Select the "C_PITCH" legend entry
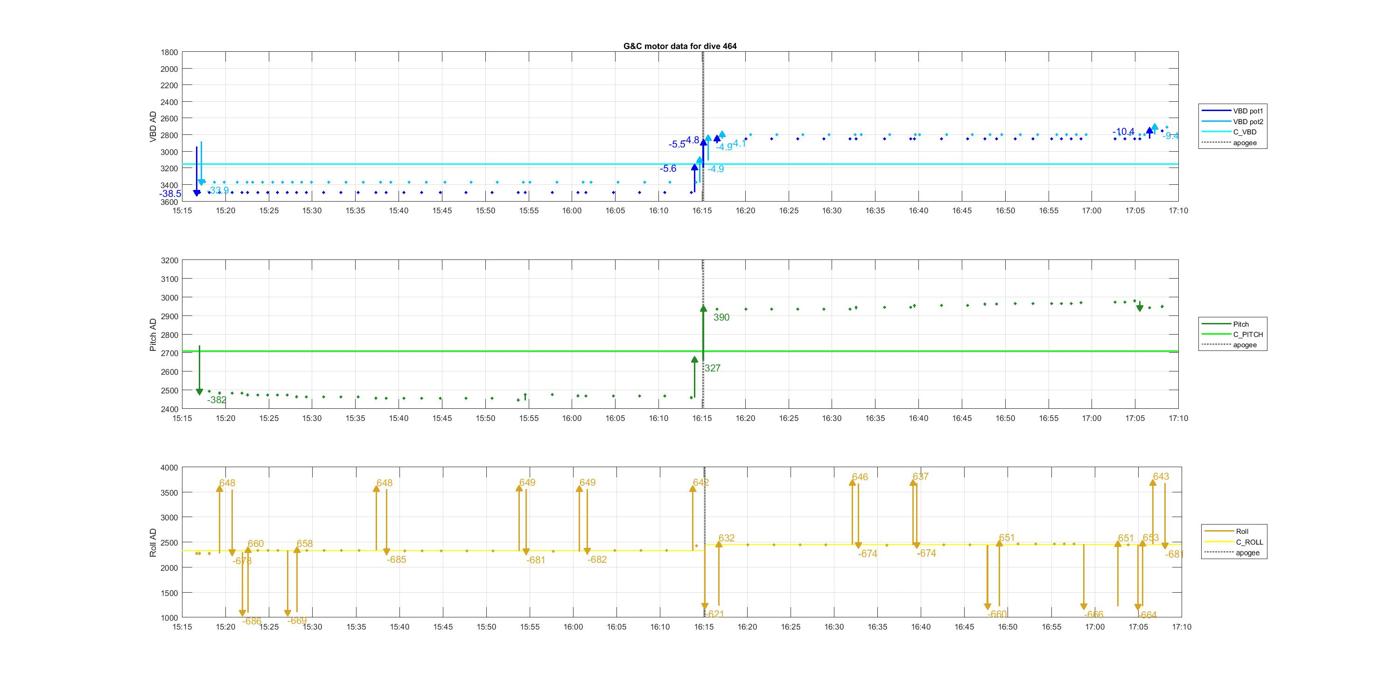The image size is (1400, 693). [x=1233, y=334]
